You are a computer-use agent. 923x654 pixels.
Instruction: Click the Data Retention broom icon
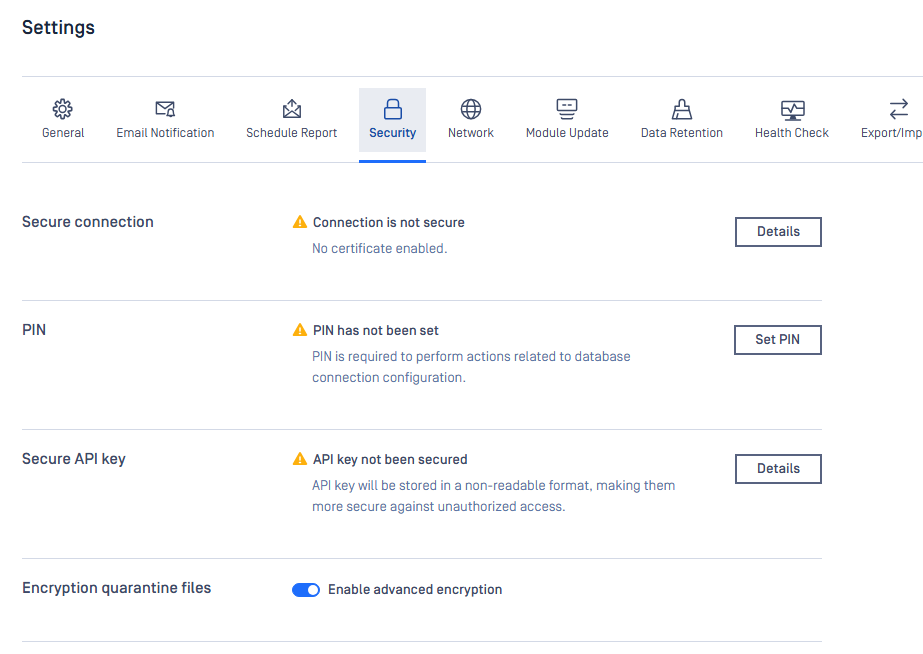[x=682, y=109]
